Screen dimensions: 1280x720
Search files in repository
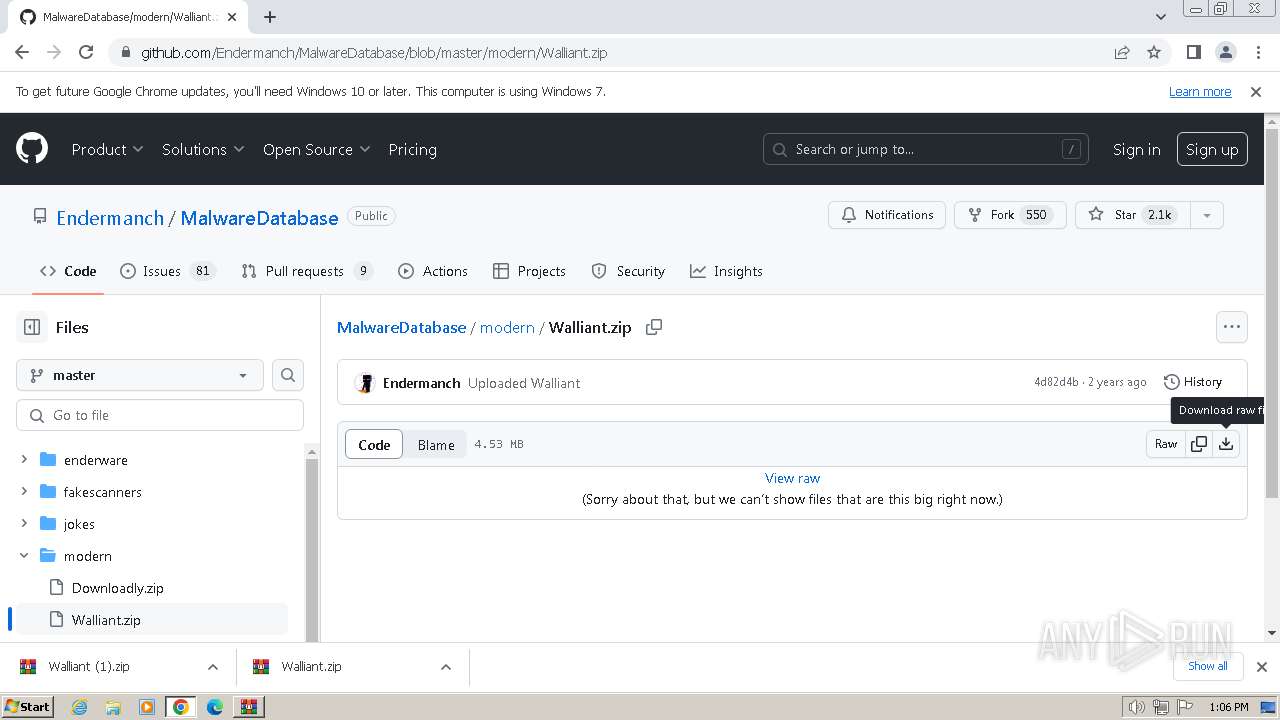288,375
